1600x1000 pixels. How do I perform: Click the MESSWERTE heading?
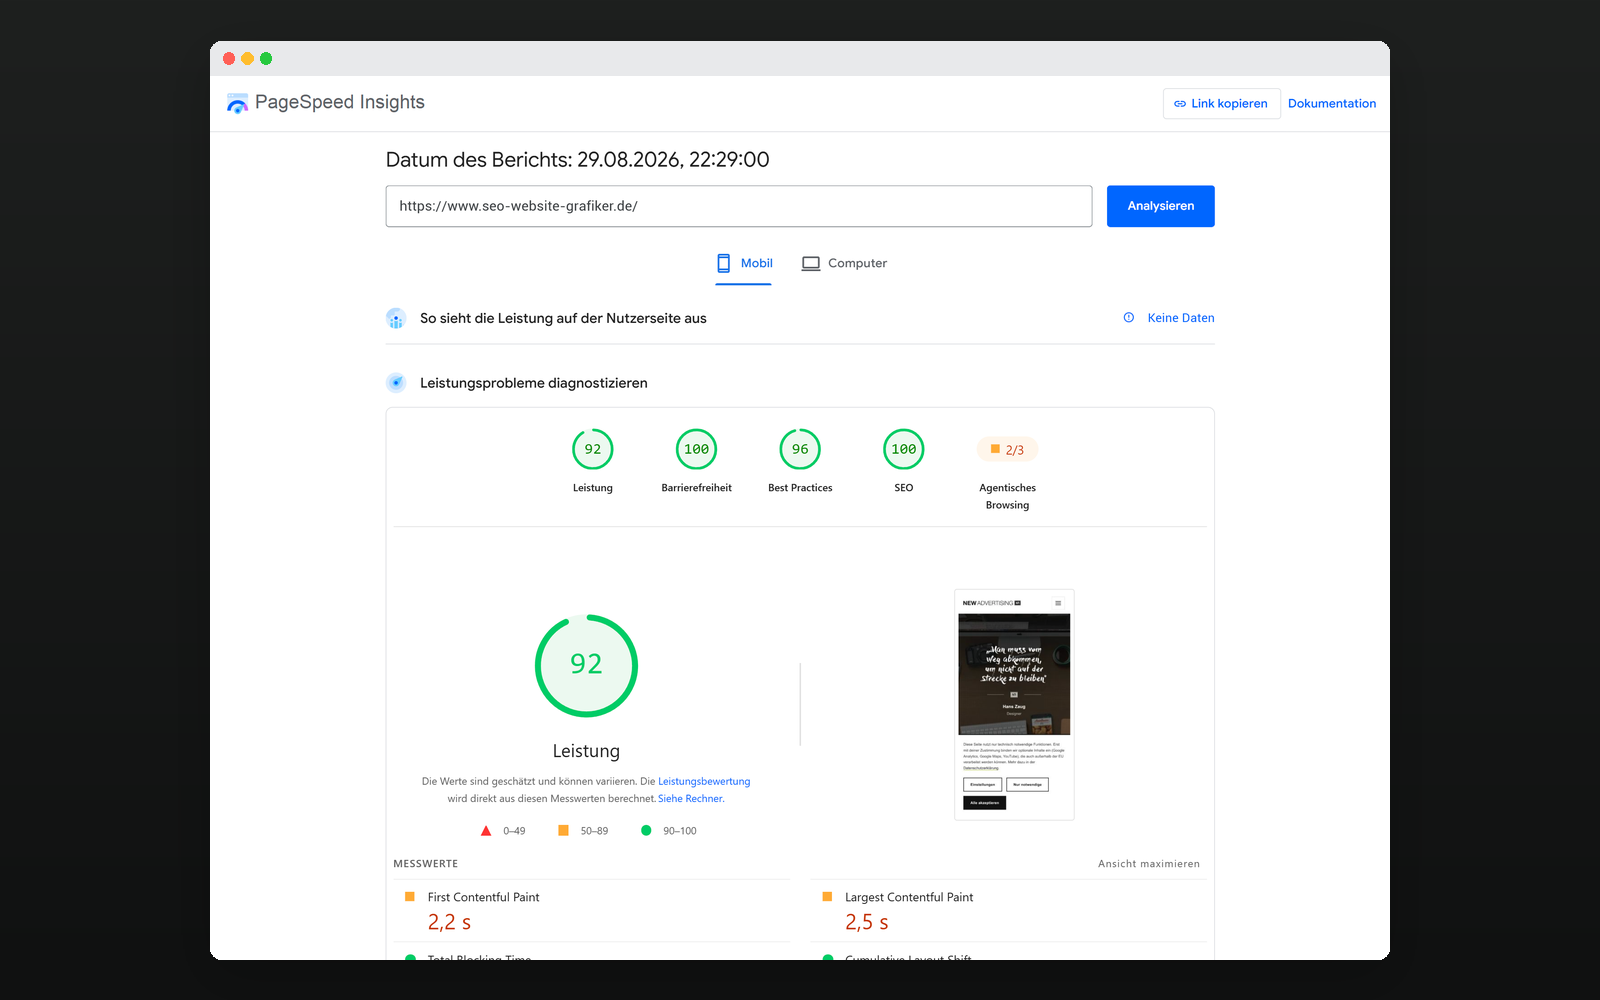[x=426, y=864]
